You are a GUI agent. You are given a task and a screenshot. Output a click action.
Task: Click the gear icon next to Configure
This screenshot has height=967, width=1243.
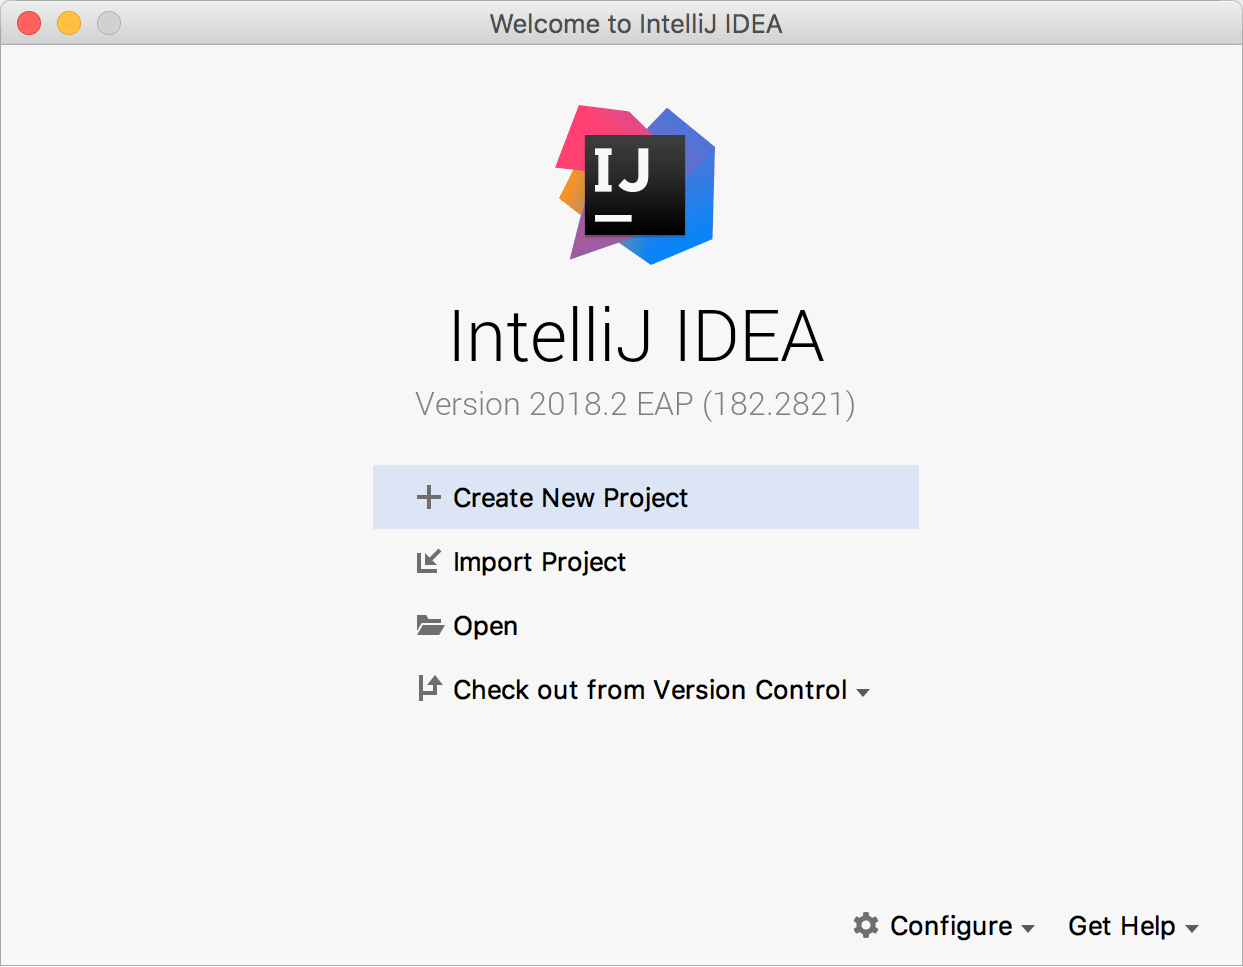pyautogui.click(x=866, y=926)
